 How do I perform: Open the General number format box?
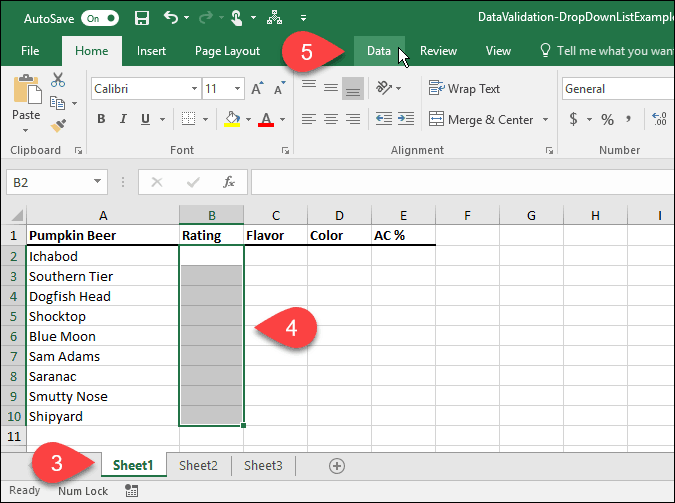tap(618, 89)
